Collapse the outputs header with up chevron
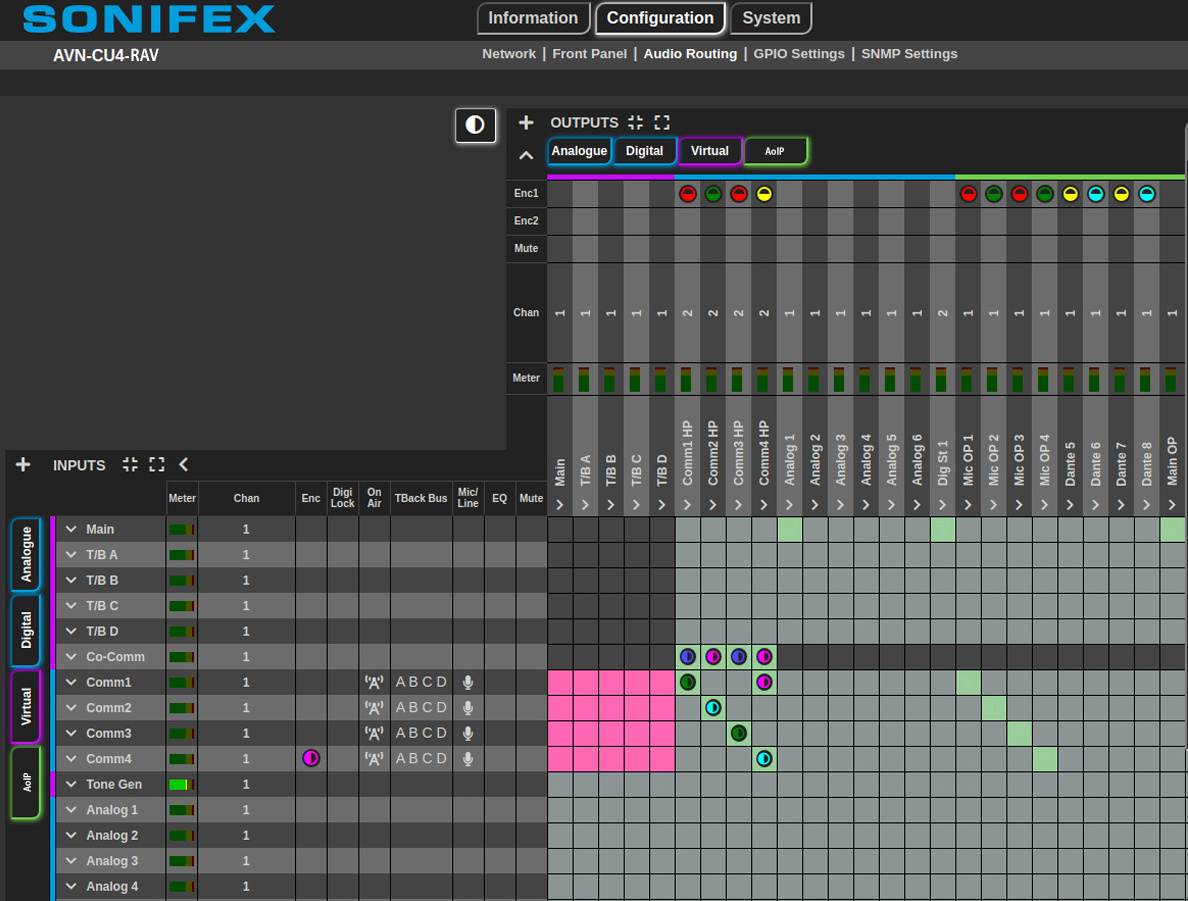Screen dimensions: 1188x901 [526, 155]
